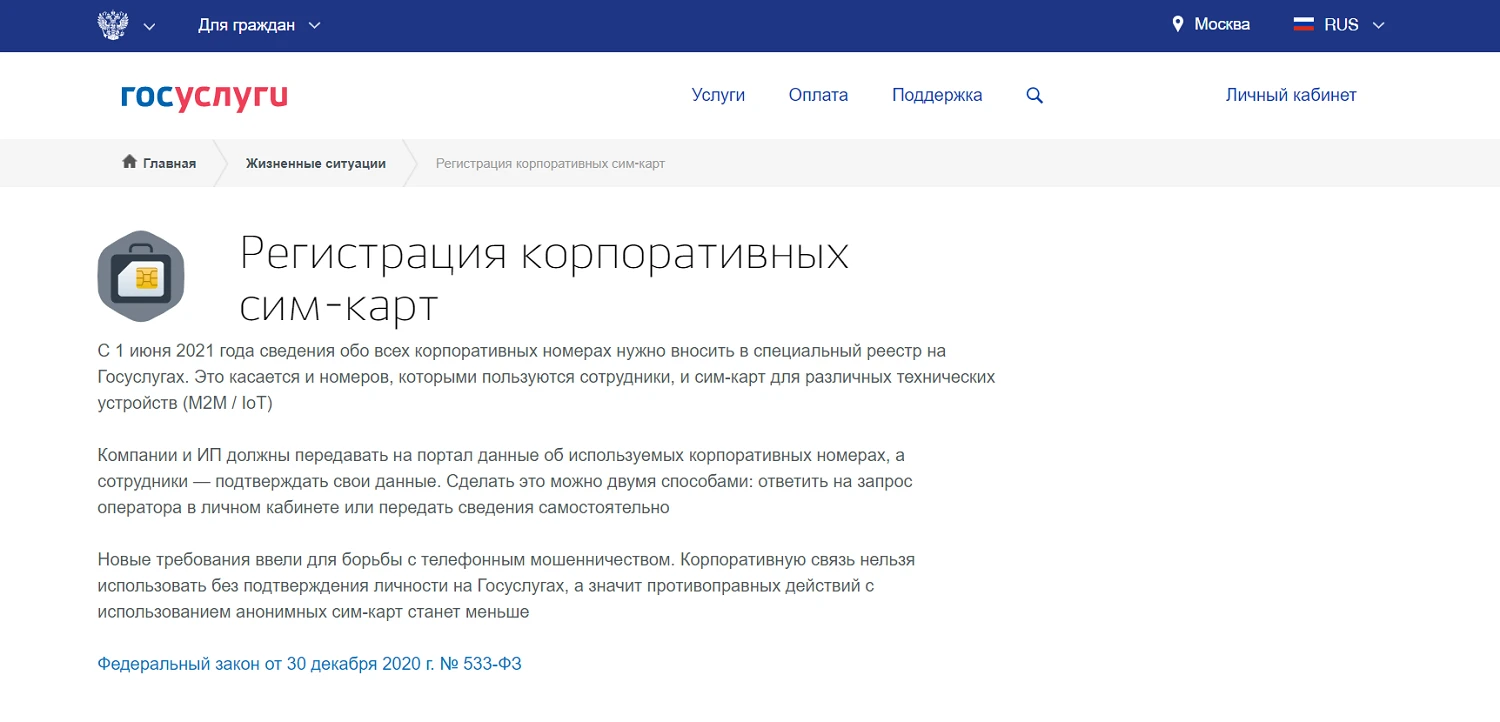This screenshot has width=1500, height=722.
Task: Go to Главная breadcrumb
Action: coord(169,163)
